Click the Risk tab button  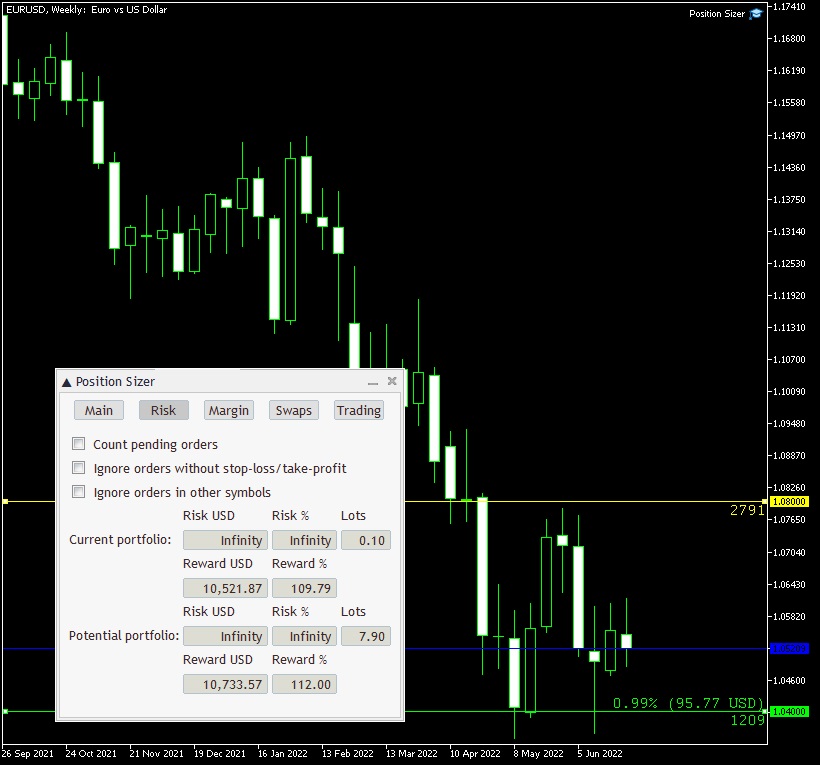click(x=164, y=410)
